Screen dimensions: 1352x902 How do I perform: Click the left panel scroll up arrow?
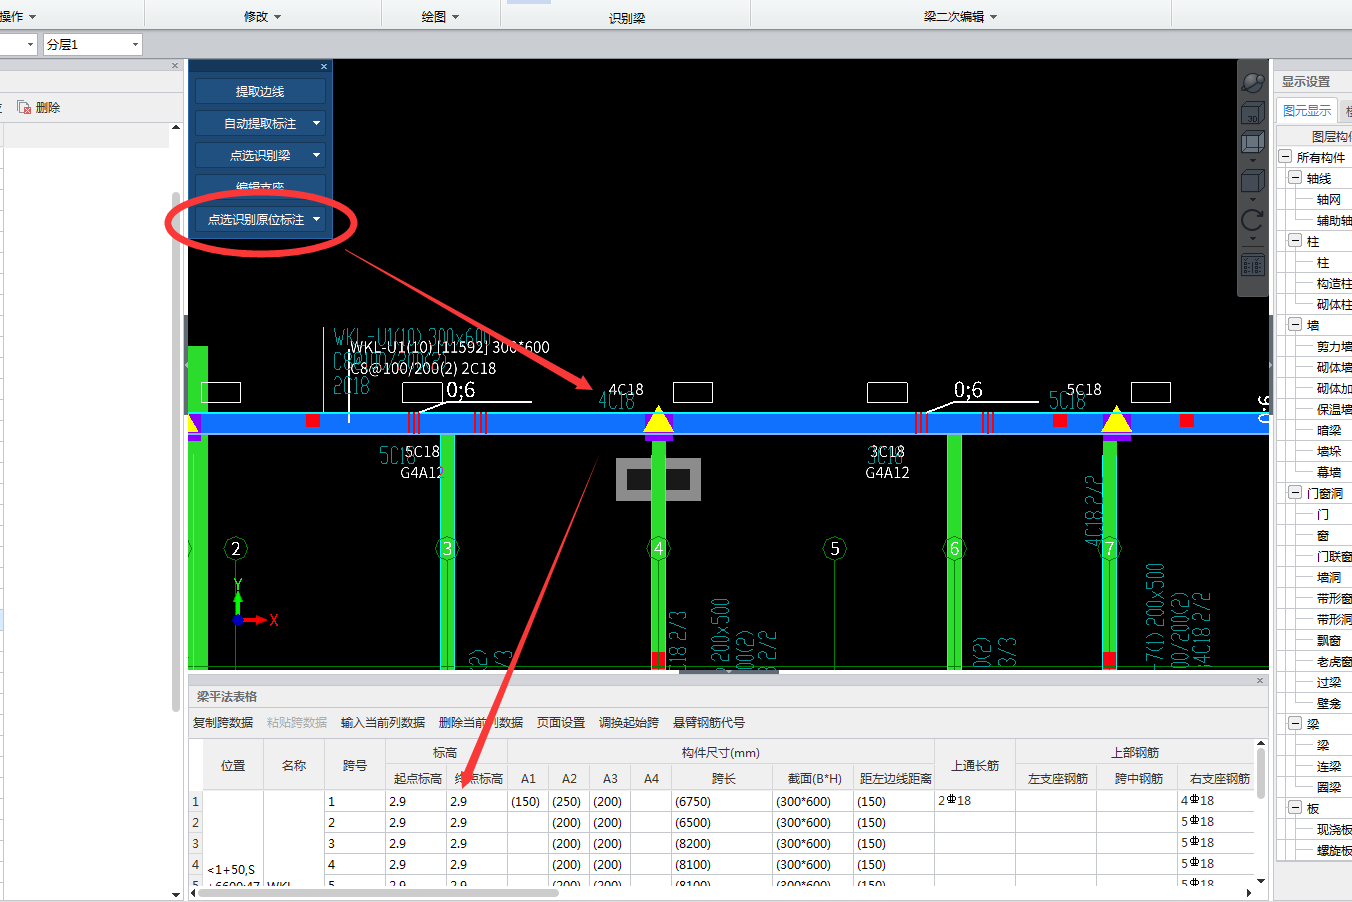pos(176,128)
